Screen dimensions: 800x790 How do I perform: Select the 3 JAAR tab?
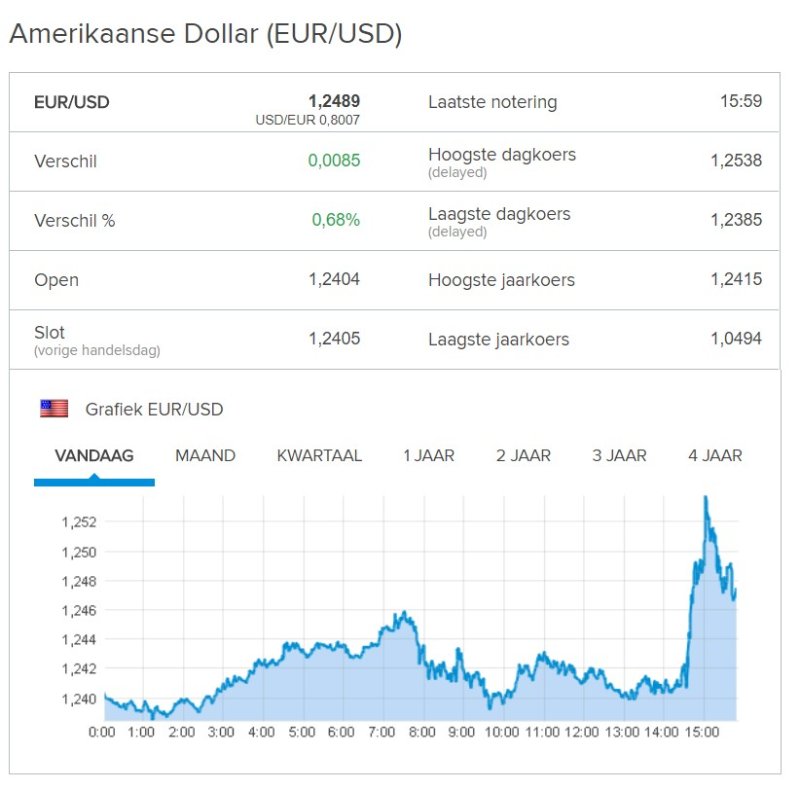(619, 456)
